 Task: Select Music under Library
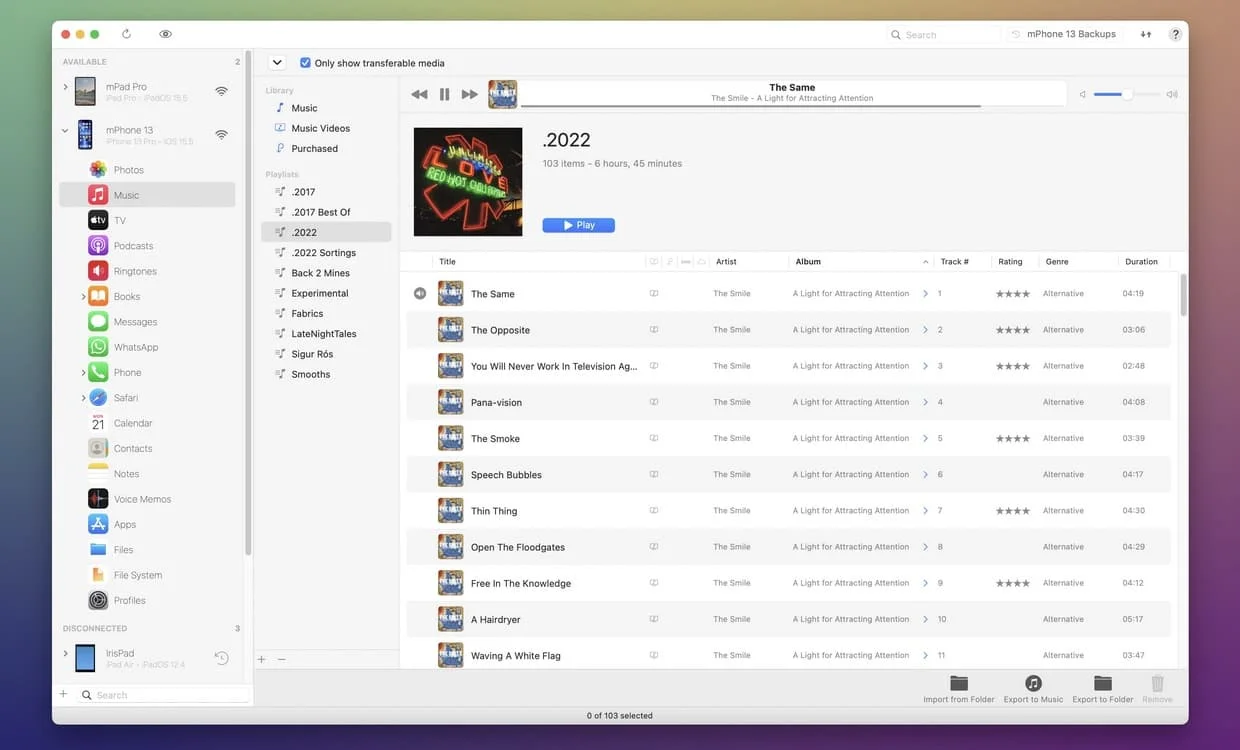pyautogui.click(x=304, y=108)
